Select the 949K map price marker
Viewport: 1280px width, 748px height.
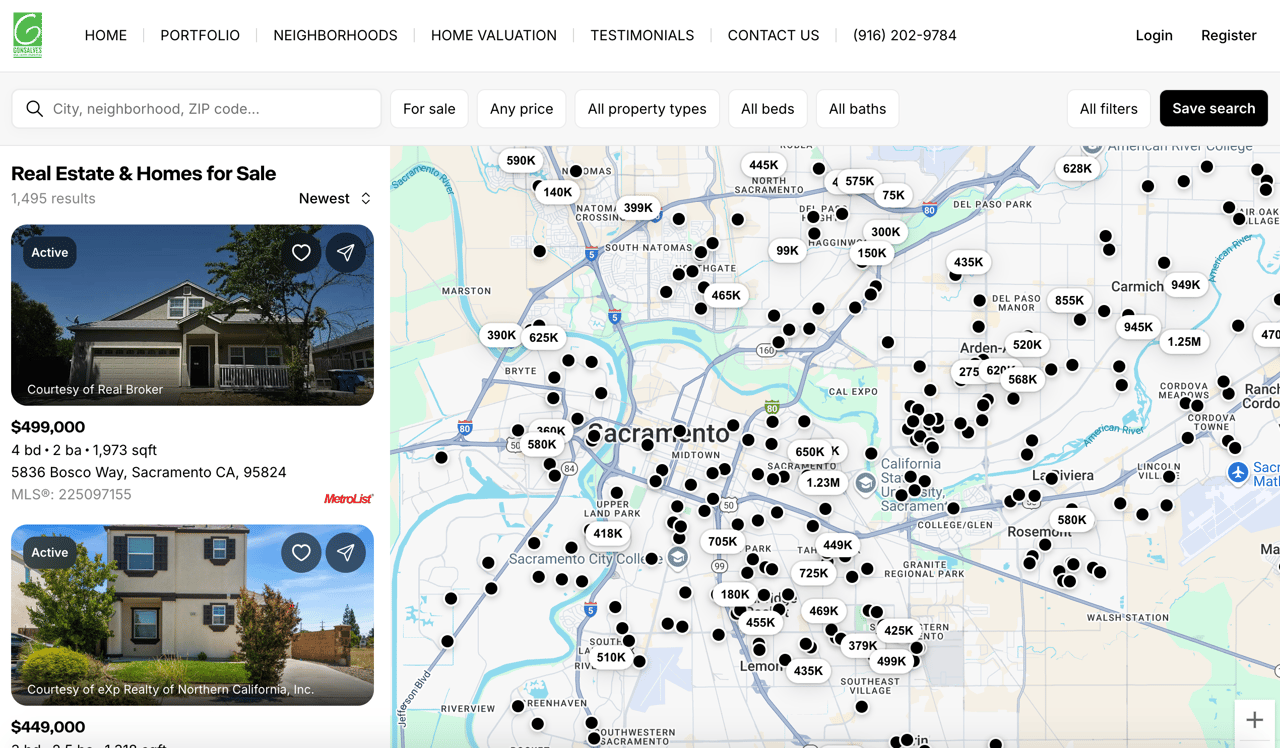tap(1185, 285)
